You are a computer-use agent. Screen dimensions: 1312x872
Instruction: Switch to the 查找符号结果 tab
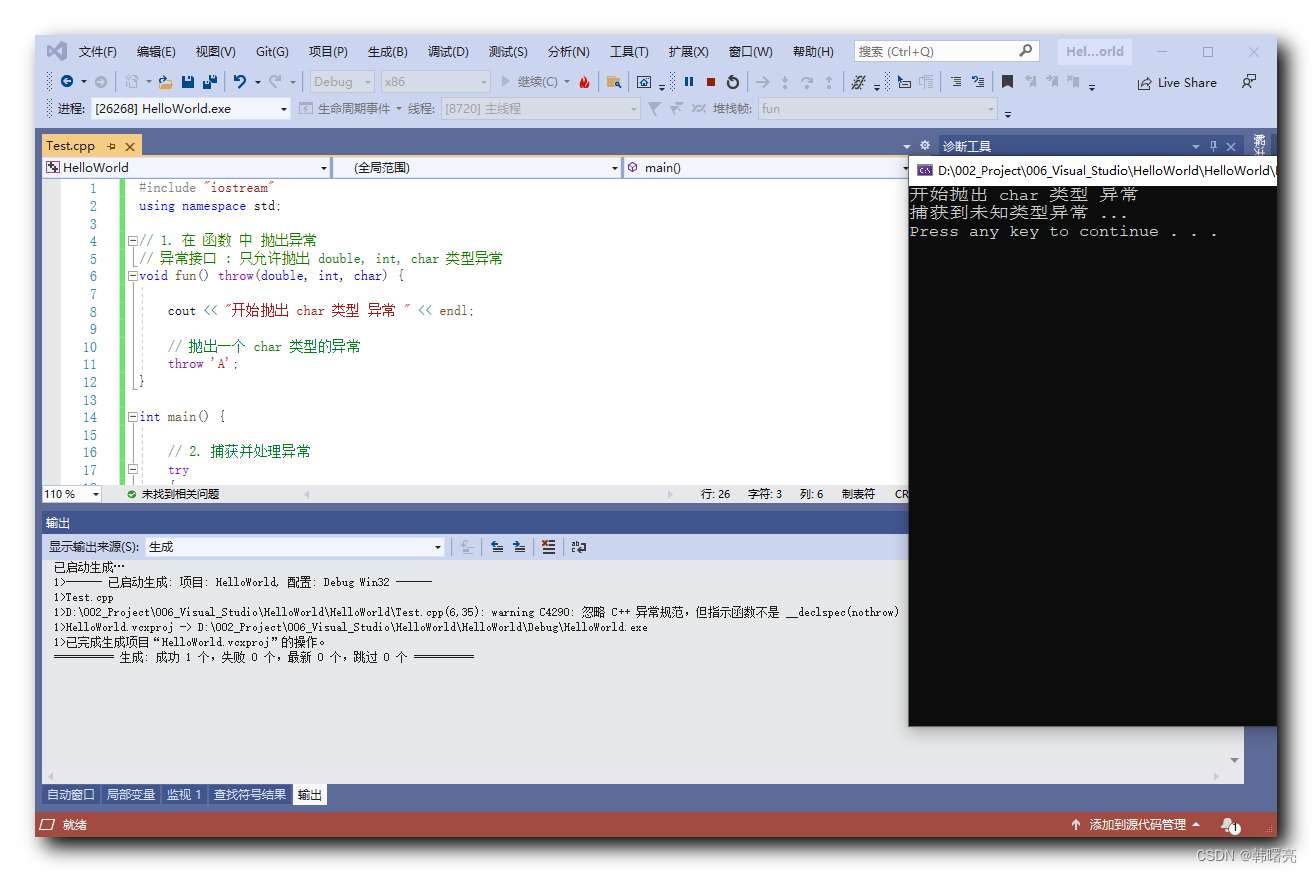250,795
